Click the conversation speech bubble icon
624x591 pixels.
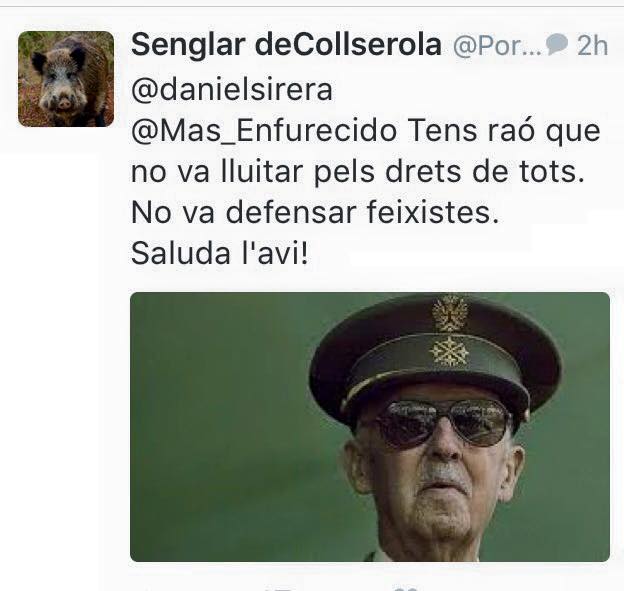pyautogui.click(x=557, y=44)
